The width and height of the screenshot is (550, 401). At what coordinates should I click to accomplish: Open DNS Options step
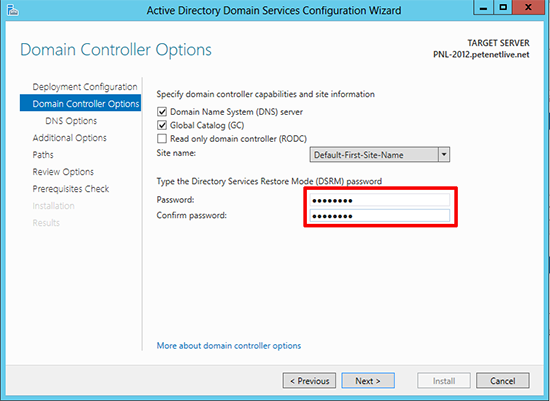coord(71,121)
